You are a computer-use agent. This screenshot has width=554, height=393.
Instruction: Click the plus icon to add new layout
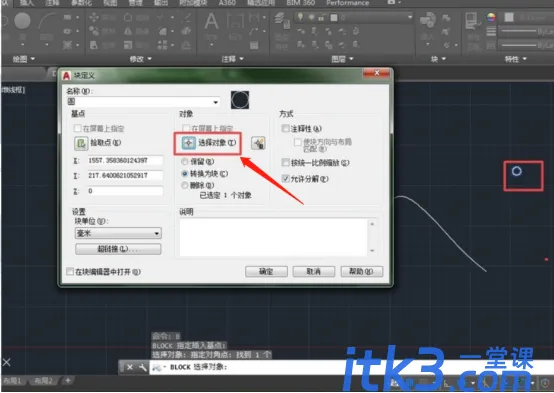point(68,381)
